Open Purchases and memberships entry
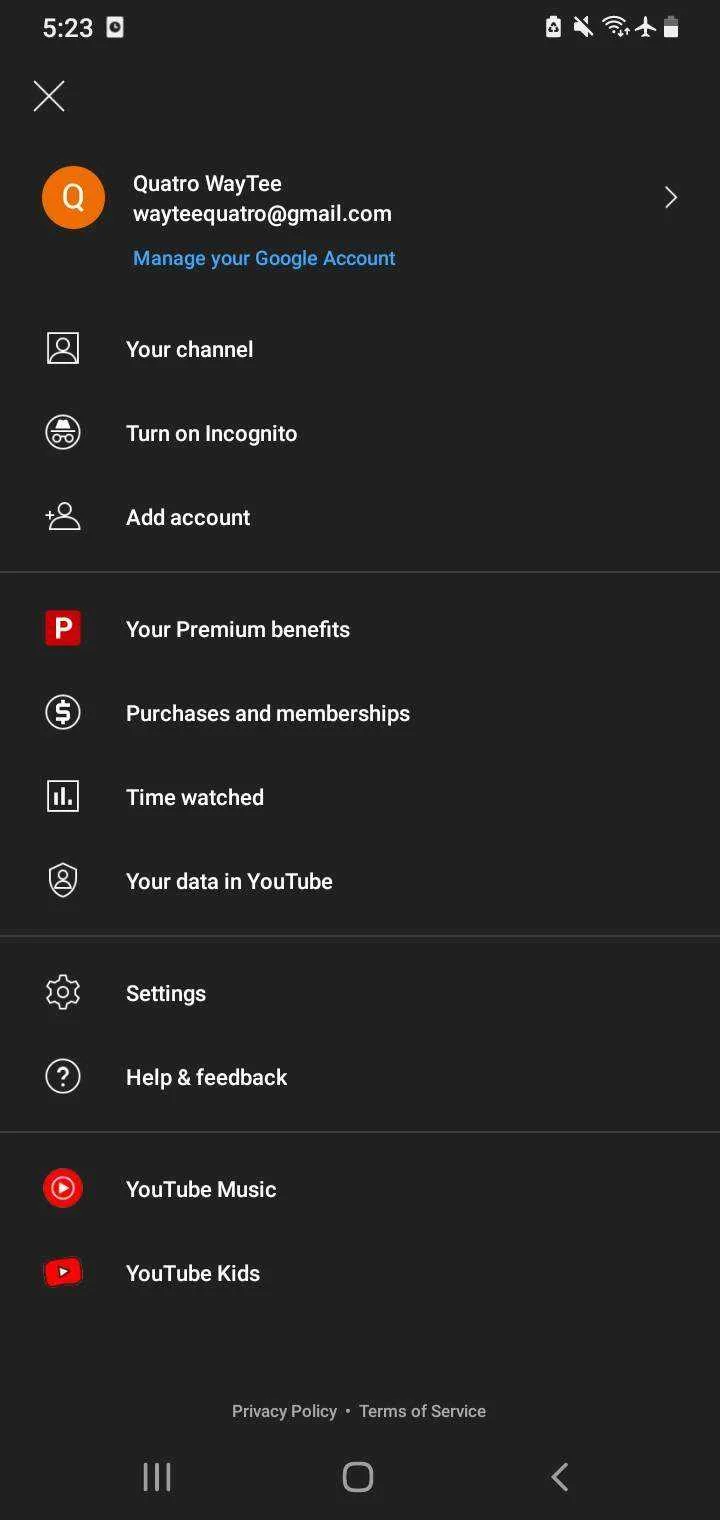Viewport: 720px width, 1520px height. [360, 713]
